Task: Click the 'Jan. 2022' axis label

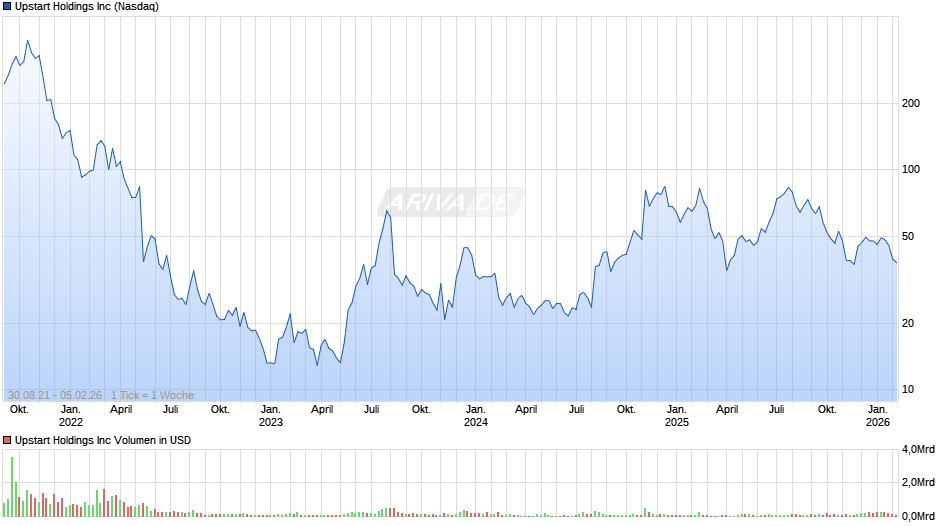Action: point(70,416)
